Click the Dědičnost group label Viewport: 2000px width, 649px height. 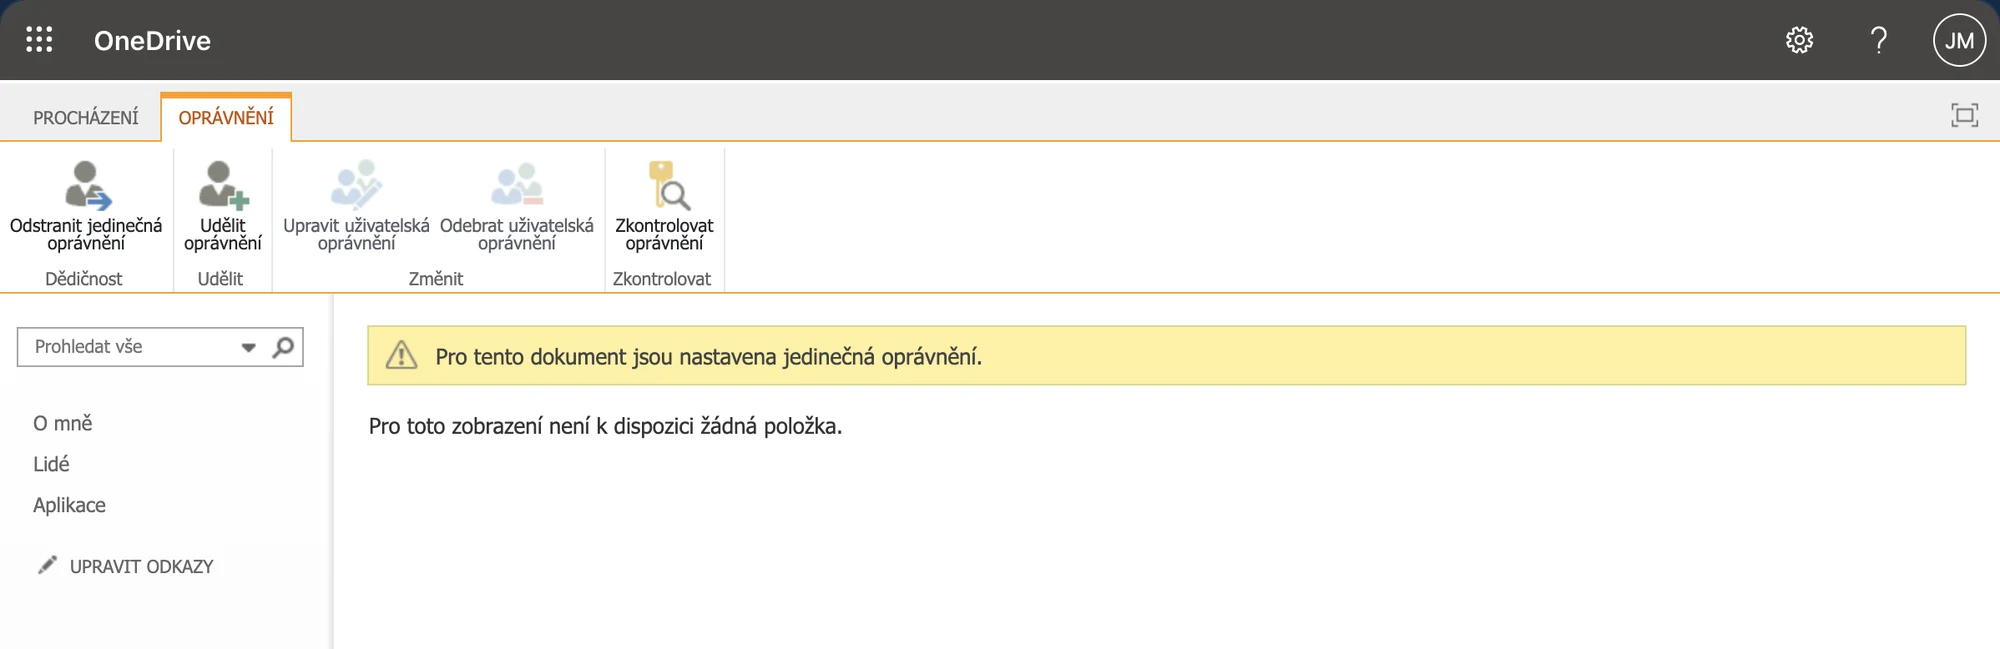tap(84, 279)
